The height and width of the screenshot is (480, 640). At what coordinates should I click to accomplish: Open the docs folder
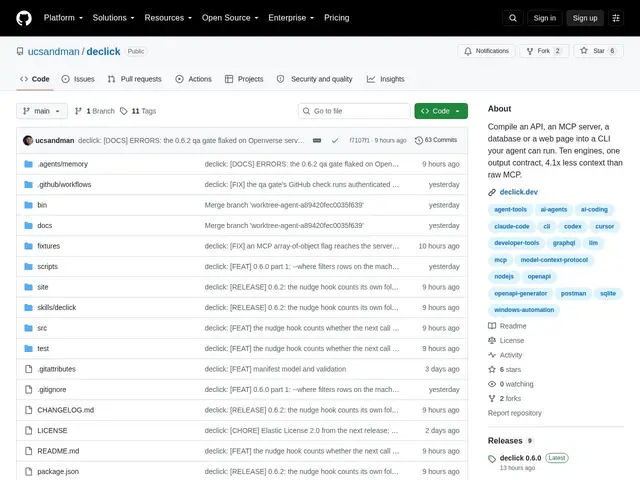point(44,225)
